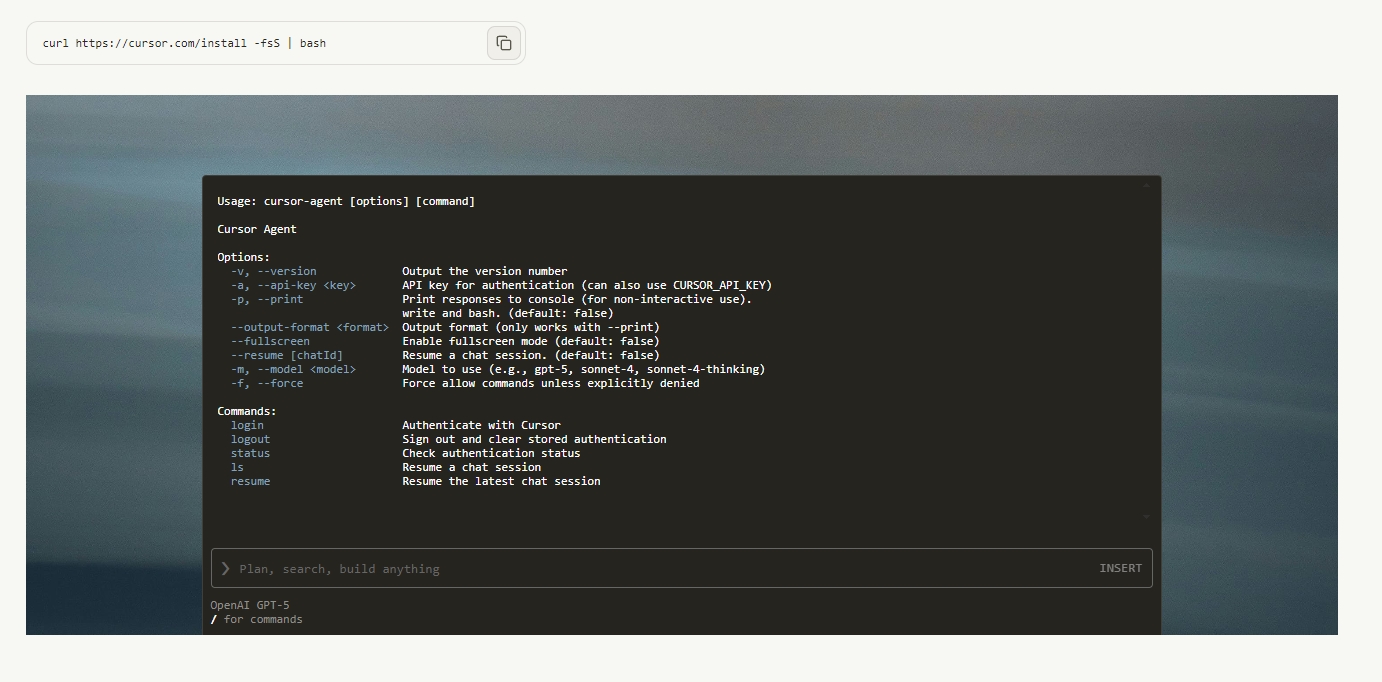Viewport: 1382px width, 682px height.
Task: Click the INSERT mode indicator
Action: point(1120,568)
